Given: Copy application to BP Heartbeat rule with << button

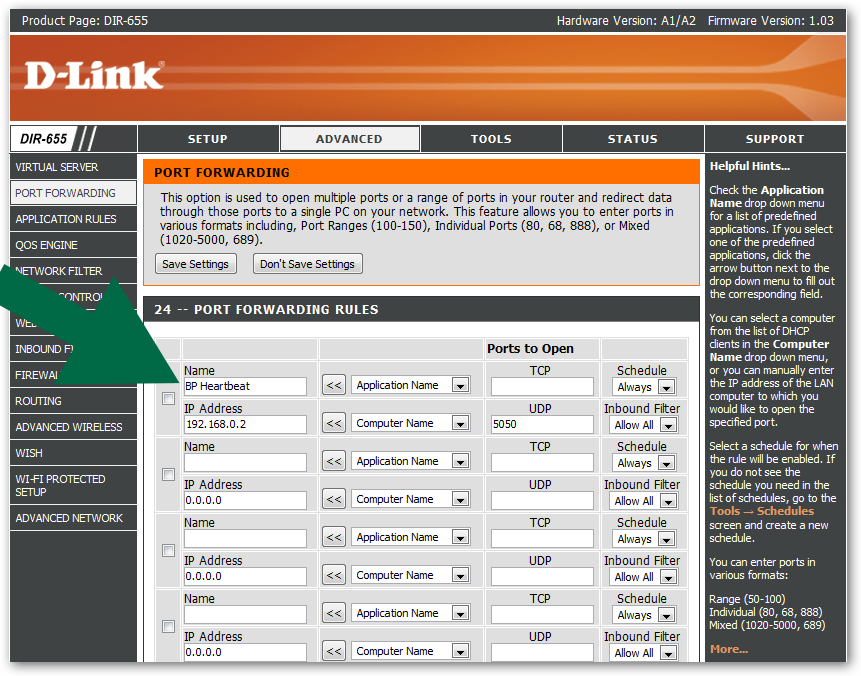Looking at the screenshot, I should click(x=334, y=386).
